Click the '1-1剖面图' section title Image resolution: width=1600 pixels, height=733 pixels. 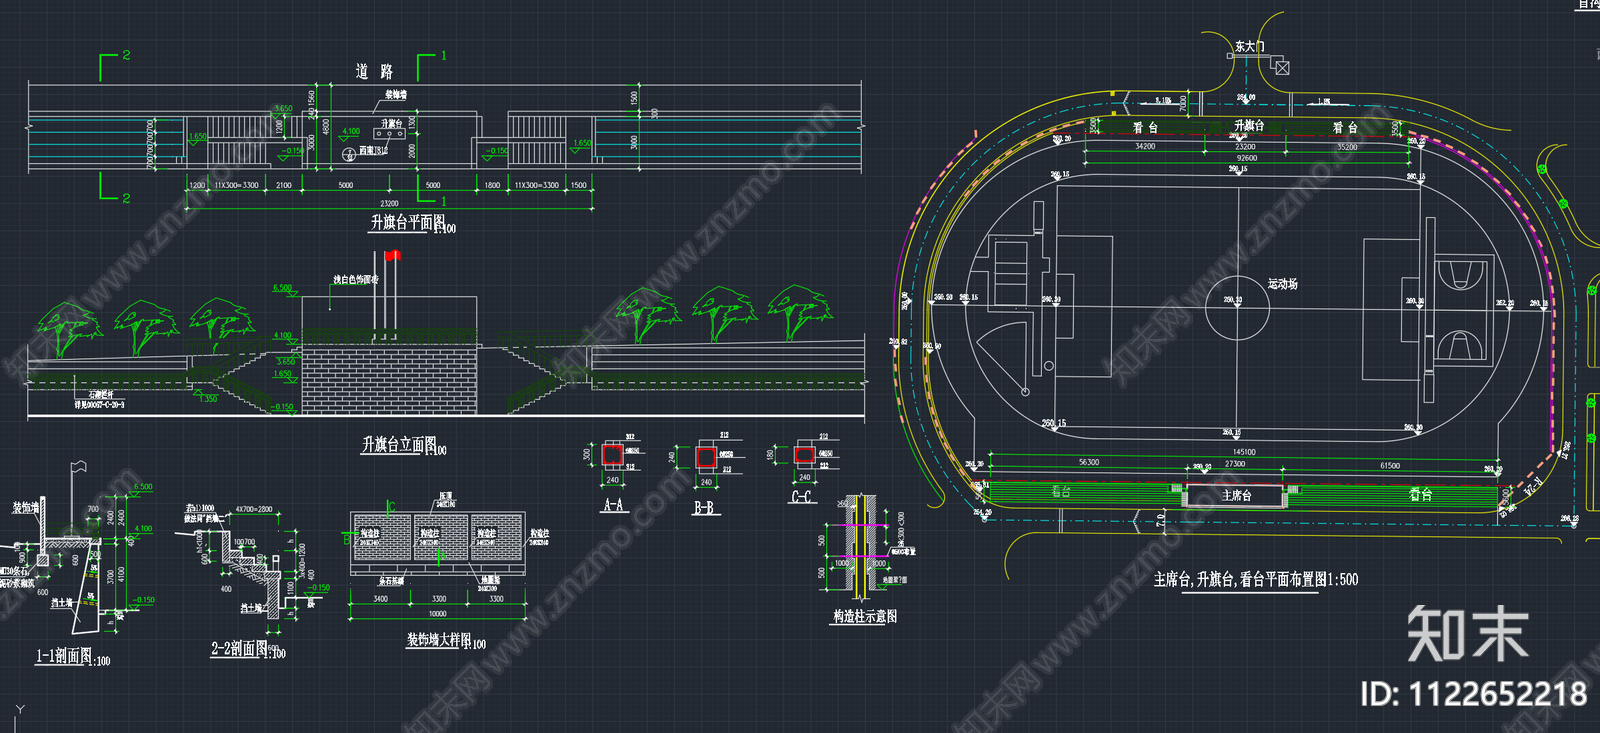(x=65, y=656)
